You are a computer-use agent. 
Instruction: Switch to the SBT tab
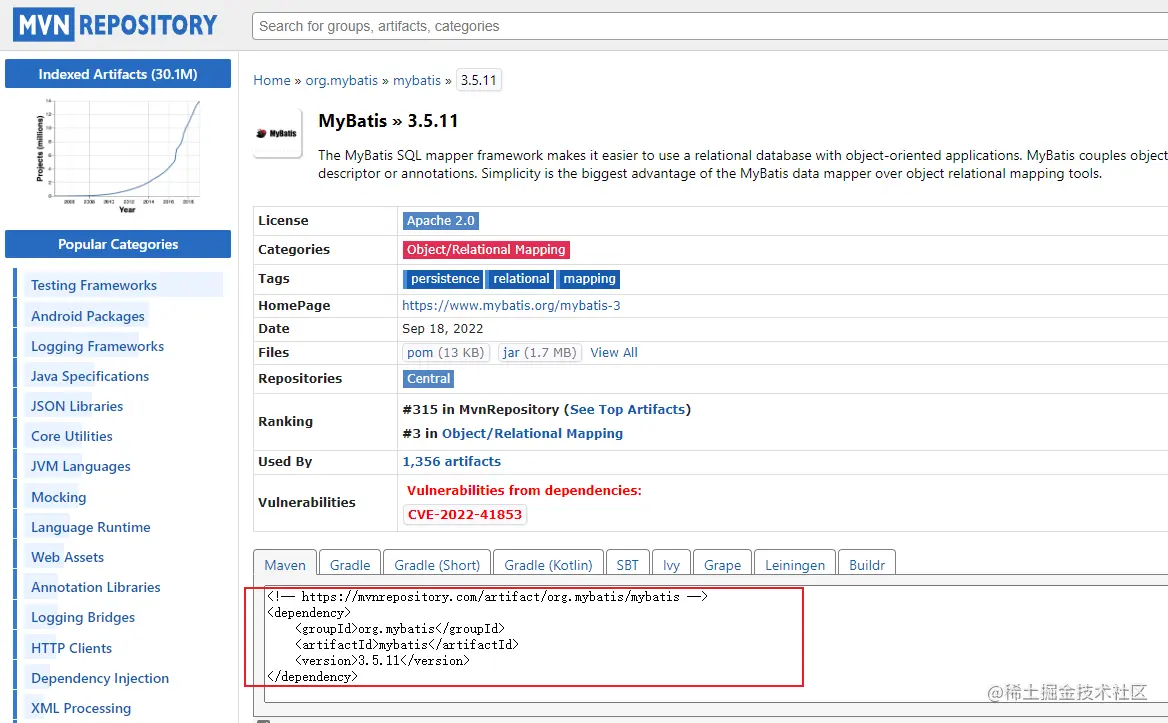pyautogui.click(x=627, y=564)
